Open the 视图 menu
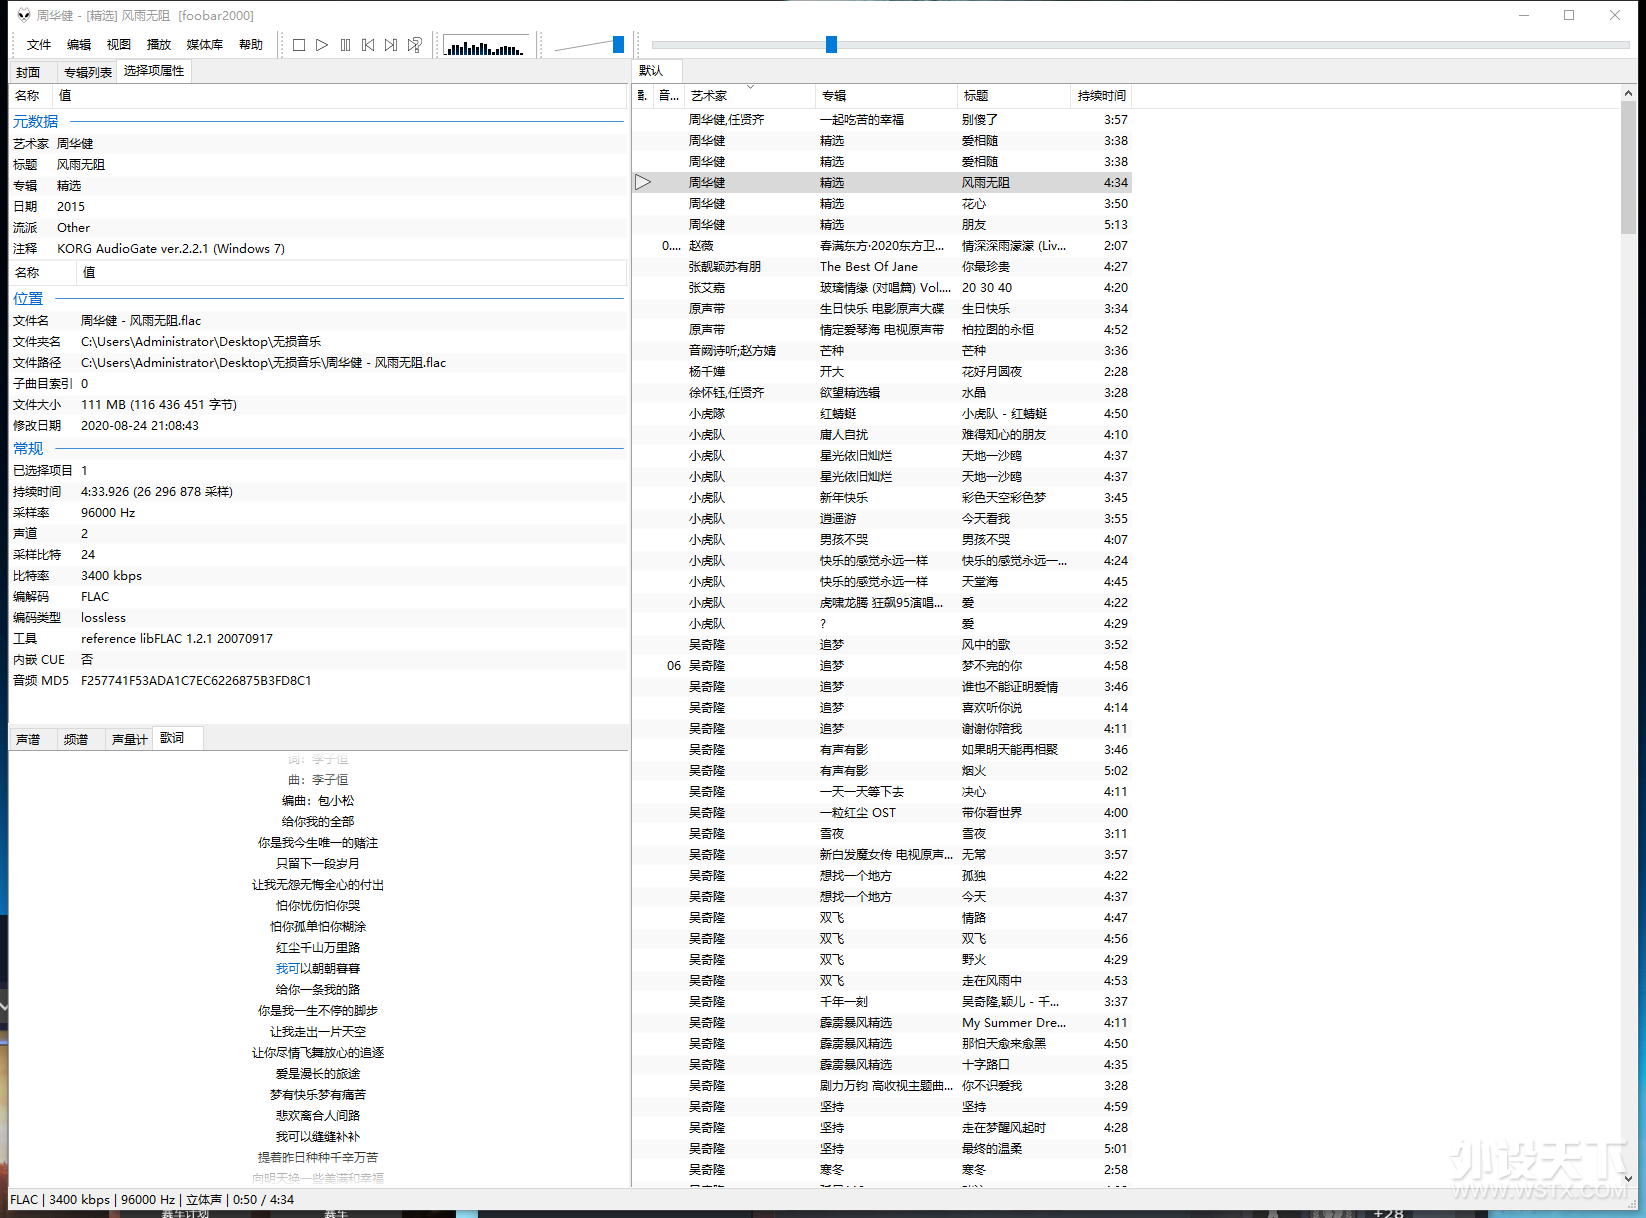This screenshot has width=1646, height=1218. coord(119,45)
